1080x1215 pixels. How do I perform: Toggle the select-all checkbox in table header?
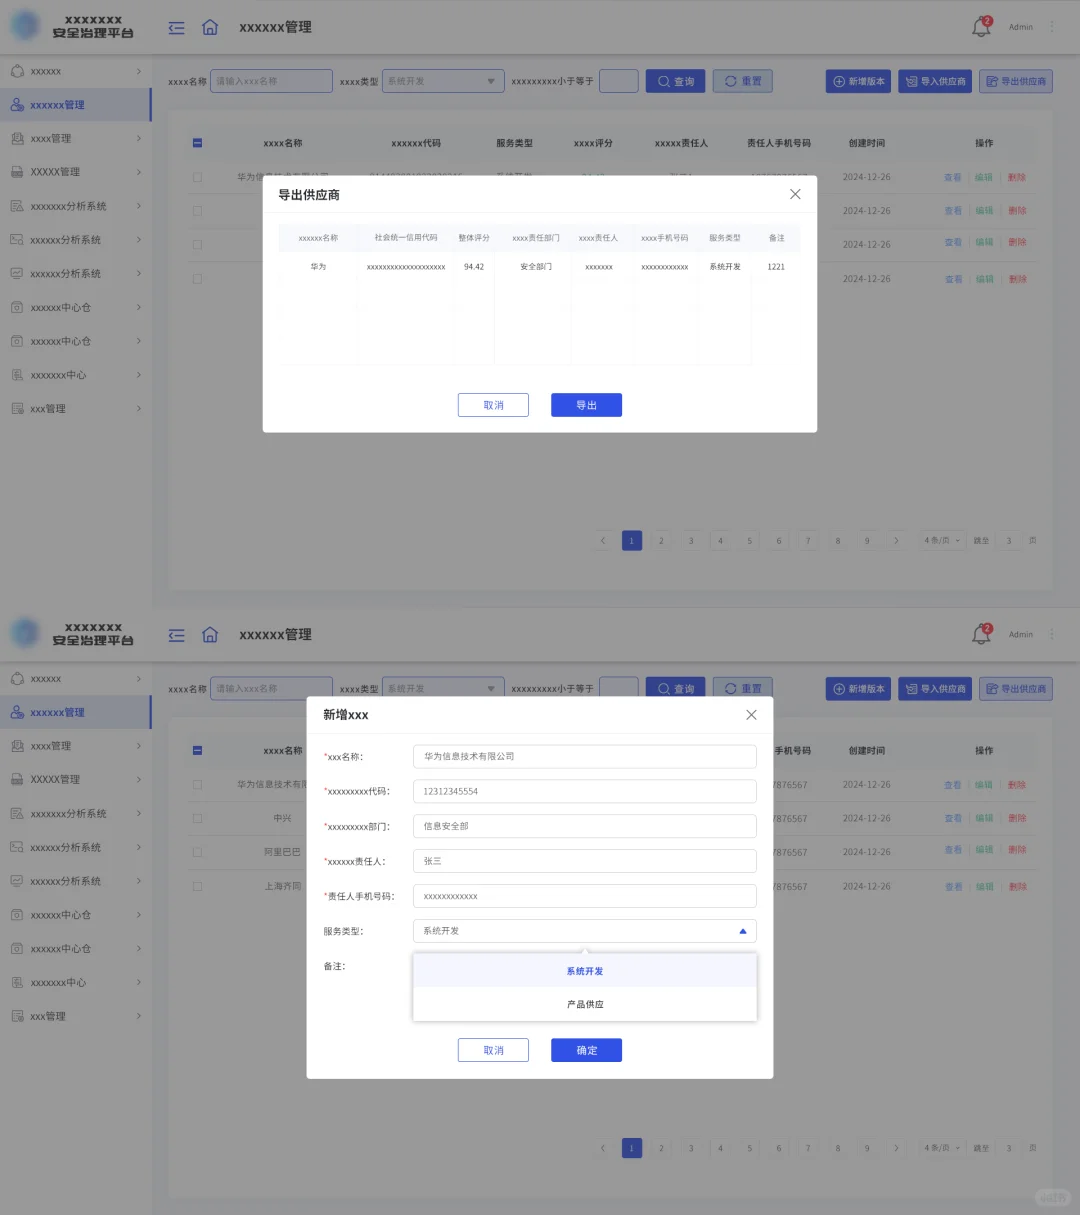[x=197, y=143]
